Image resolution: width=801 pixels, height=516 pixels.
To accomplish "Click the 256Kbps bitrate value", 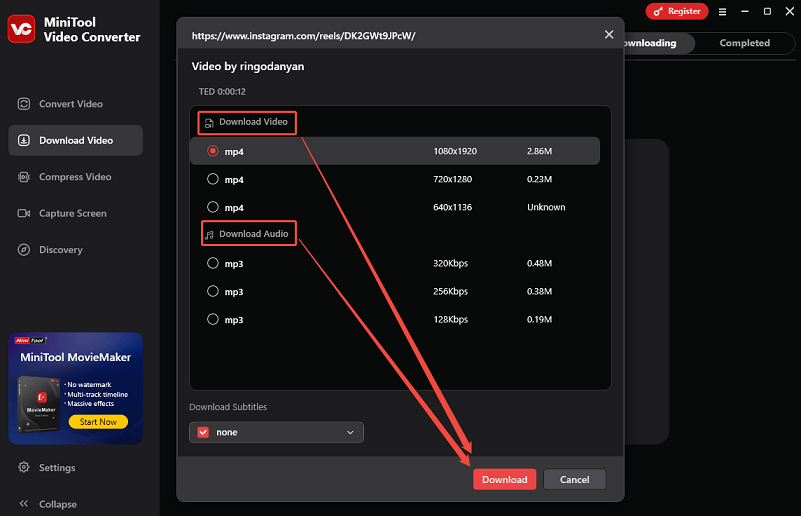I will pyautogui.click(x=451, y=291).
